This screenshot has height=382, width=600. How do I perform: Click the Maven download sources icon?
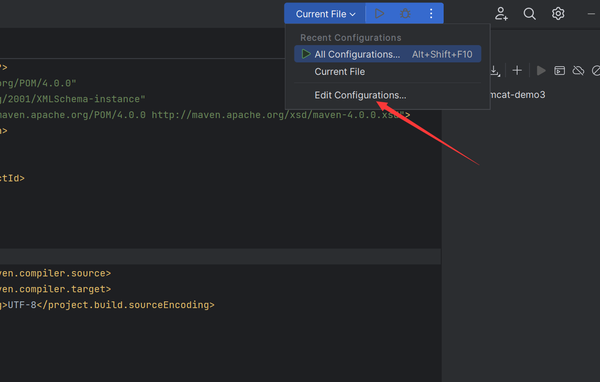click(495, 71)
